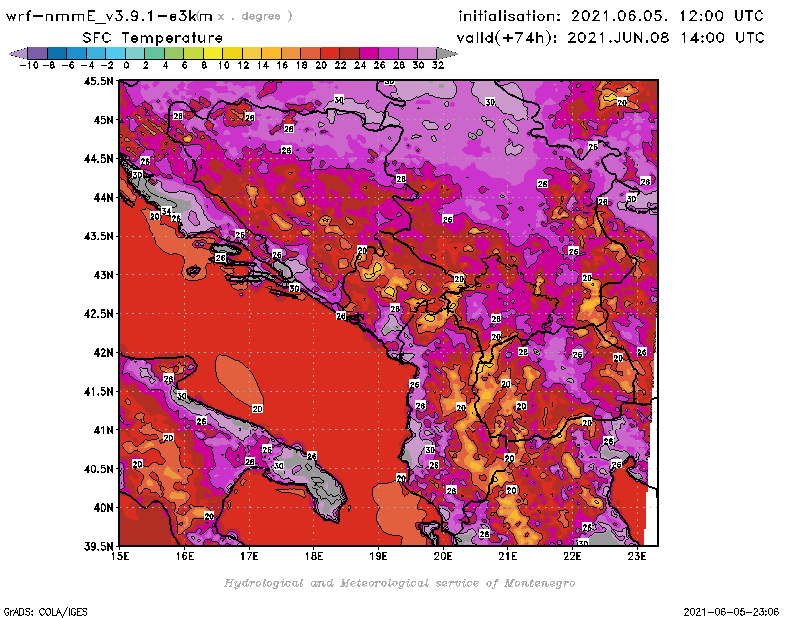800x618 pixels.
Task: Click the 'GrADS: COLA/IGES' credit text
Action: point(45,612)
